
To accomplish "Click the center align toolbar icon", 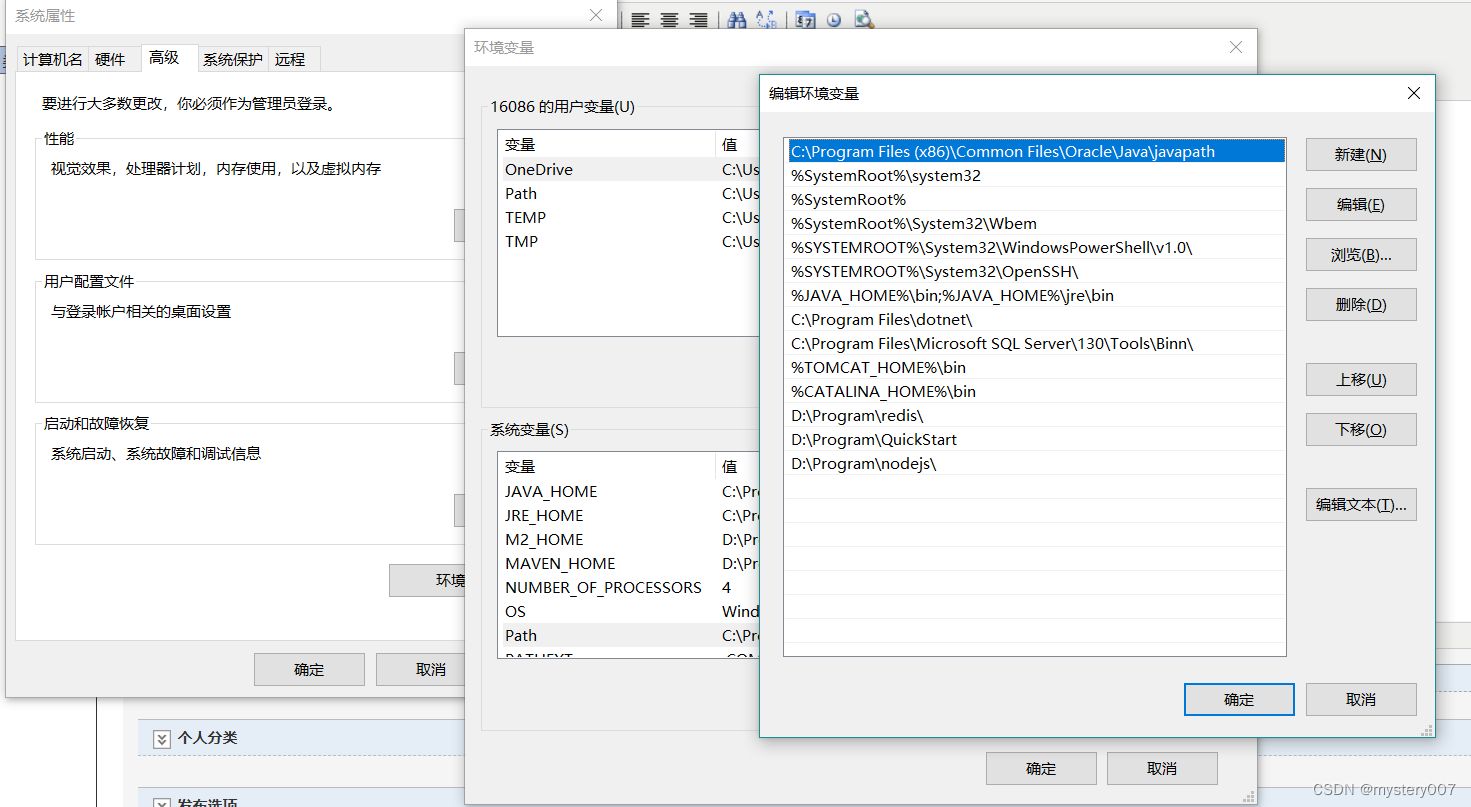I will 669,19.
